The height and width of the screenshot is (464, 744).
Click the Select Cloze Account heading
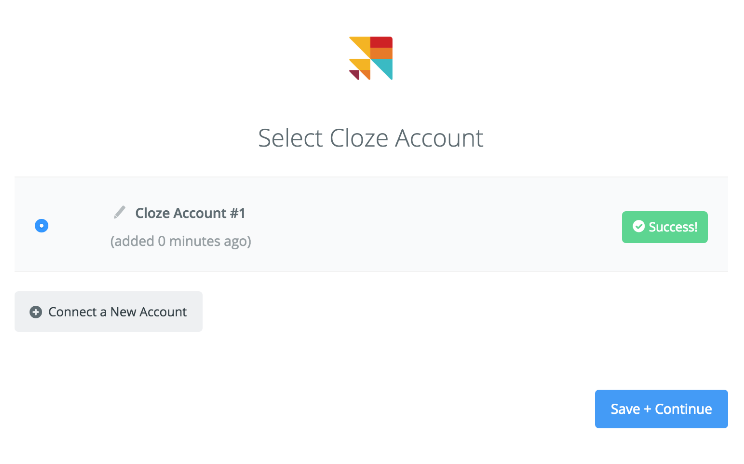371,138
